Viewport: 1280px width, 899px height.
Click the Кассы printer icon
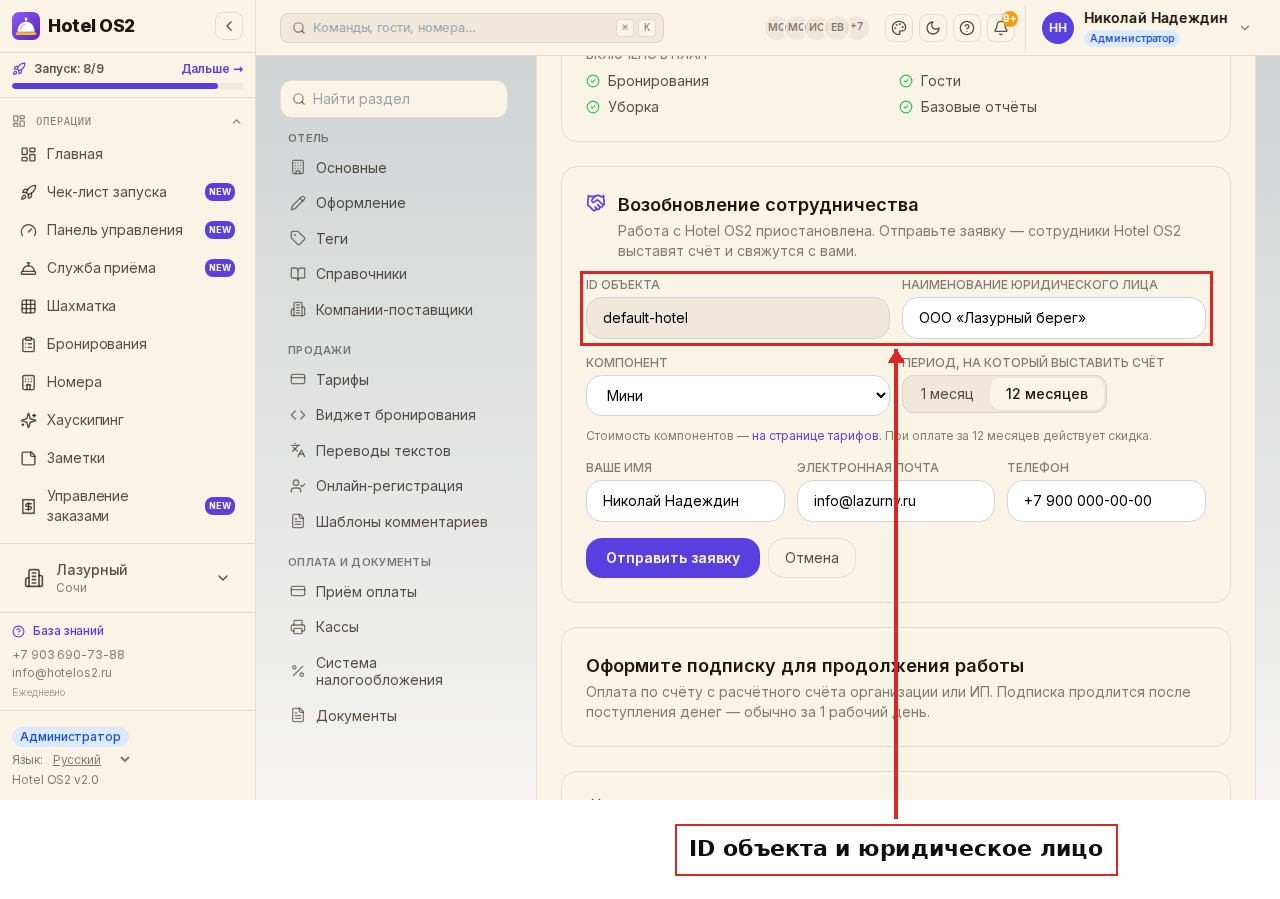298,627
